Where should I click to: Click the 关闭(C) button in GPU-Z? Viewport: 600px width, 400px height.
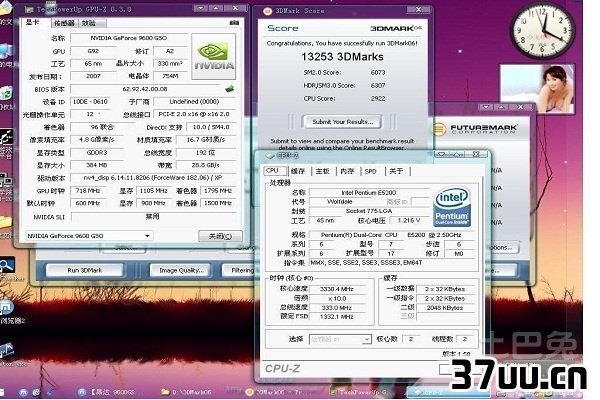click(220, 236)
